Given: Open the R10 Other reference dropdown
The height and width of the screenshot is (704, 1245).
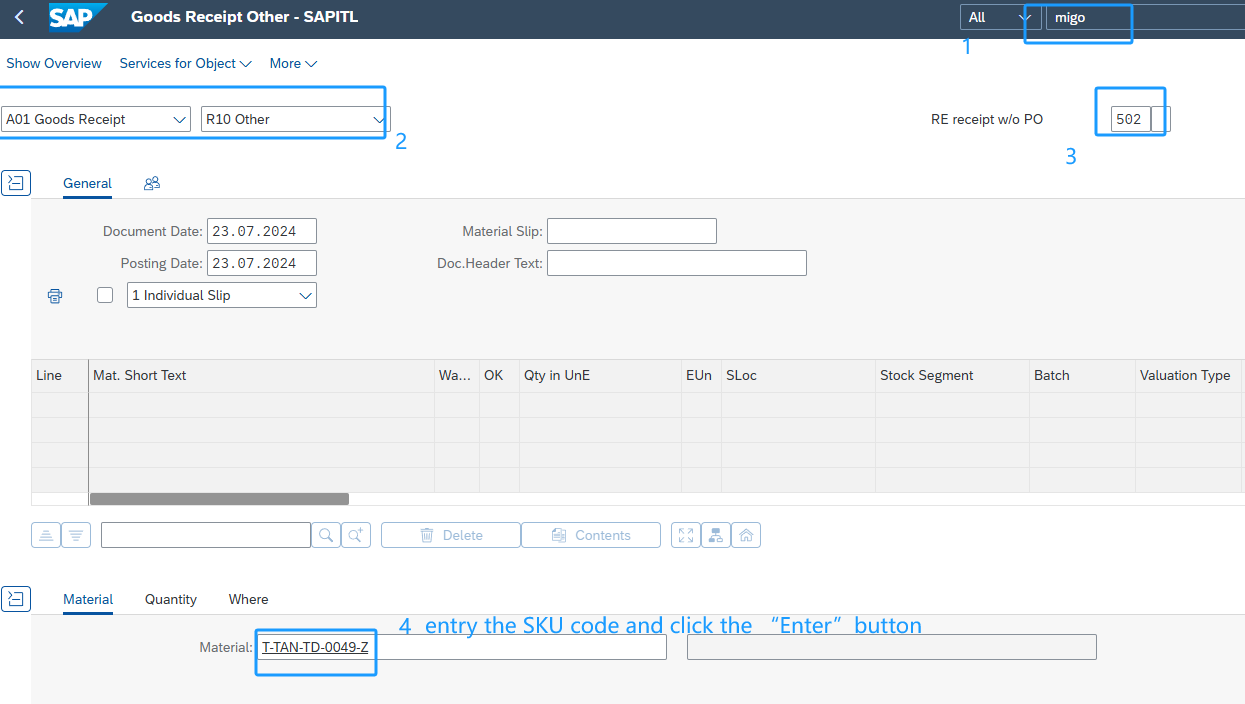Looking at the screenshot, I should (x=295, y=119).
